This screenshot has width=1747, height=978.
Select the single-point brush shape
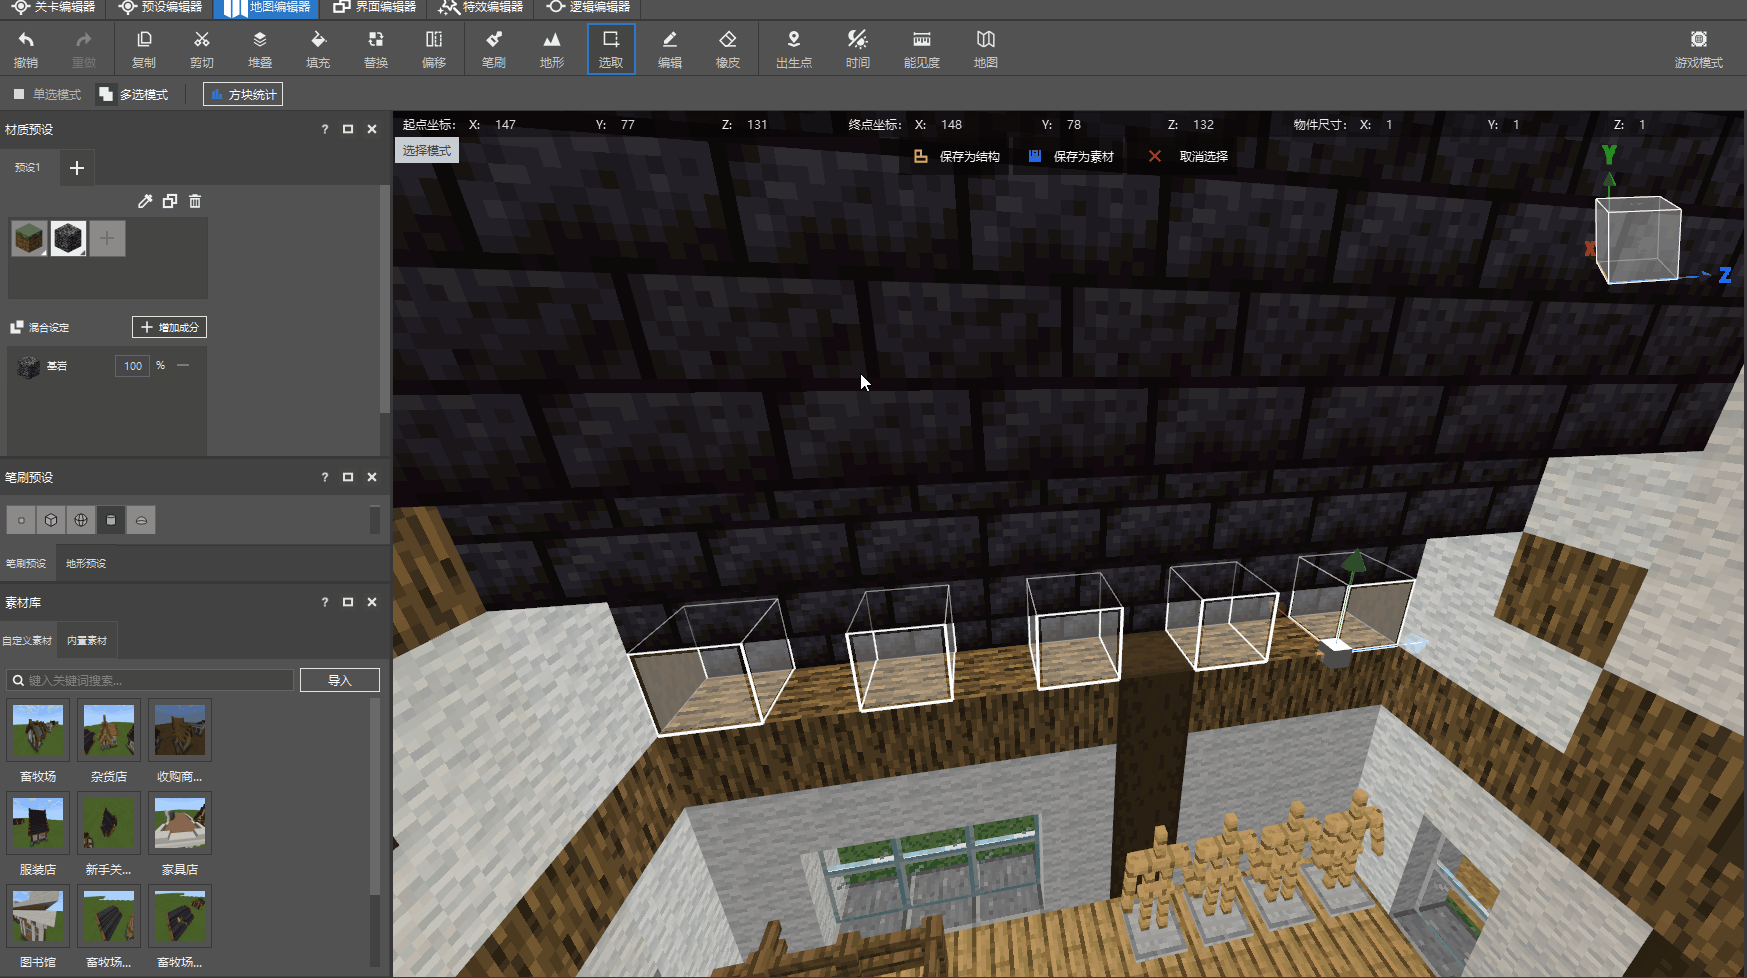(x=21, y=520)
